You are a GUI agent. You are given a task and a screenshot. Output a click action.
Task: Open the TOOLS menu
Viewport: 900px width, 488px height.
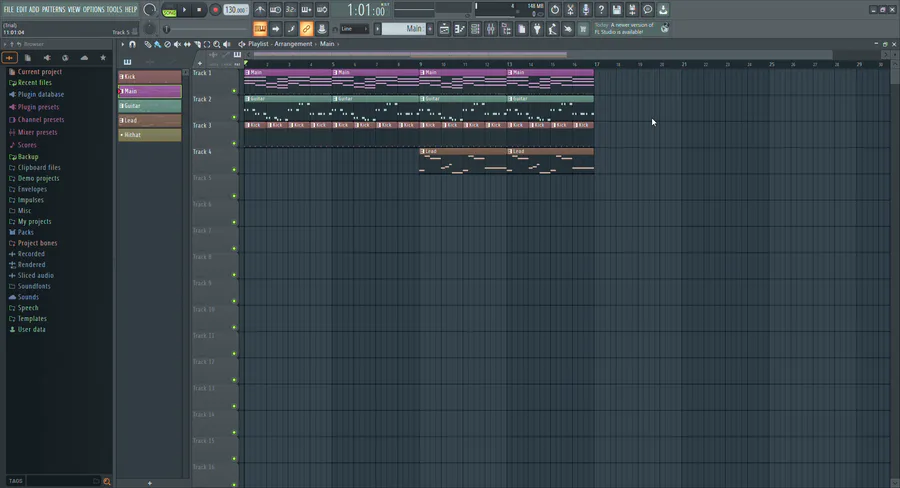pos(114,9)
